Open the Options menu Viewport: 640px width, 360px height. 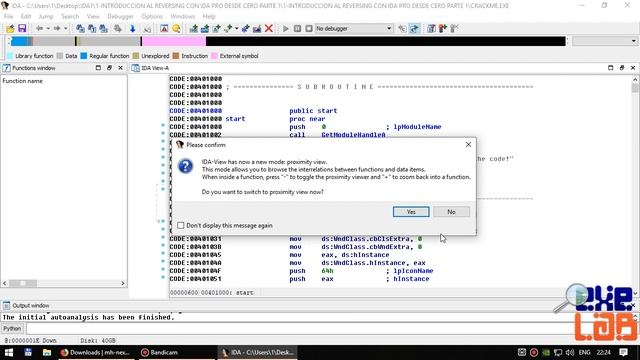coord(152,16)
